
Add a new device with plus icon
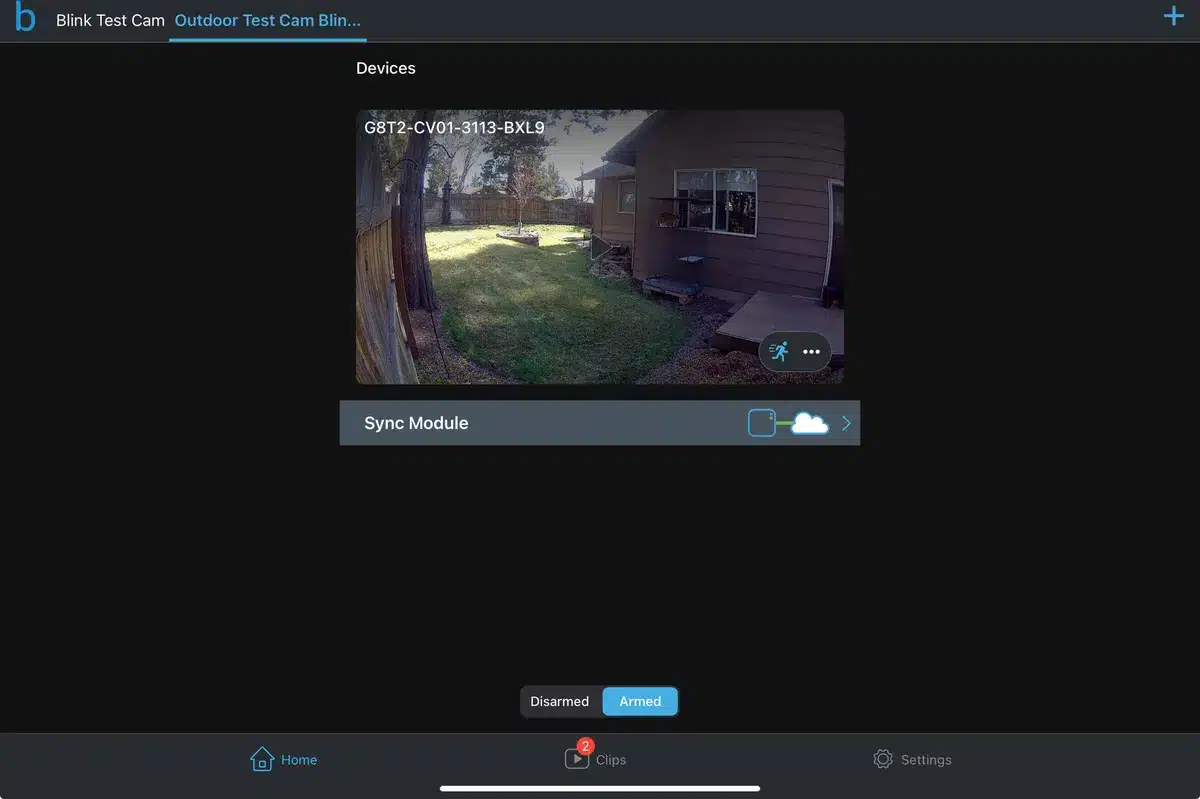tap(1174, 17)
